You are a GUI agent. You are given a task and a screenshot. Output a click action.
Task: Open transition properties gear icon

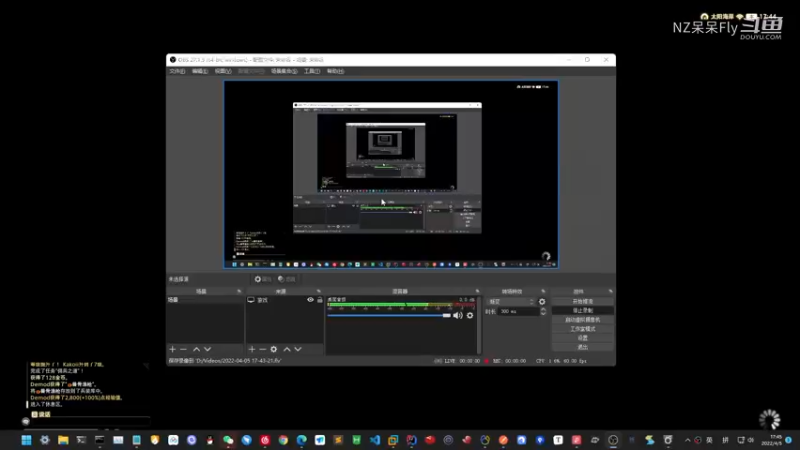pos(542,302)
